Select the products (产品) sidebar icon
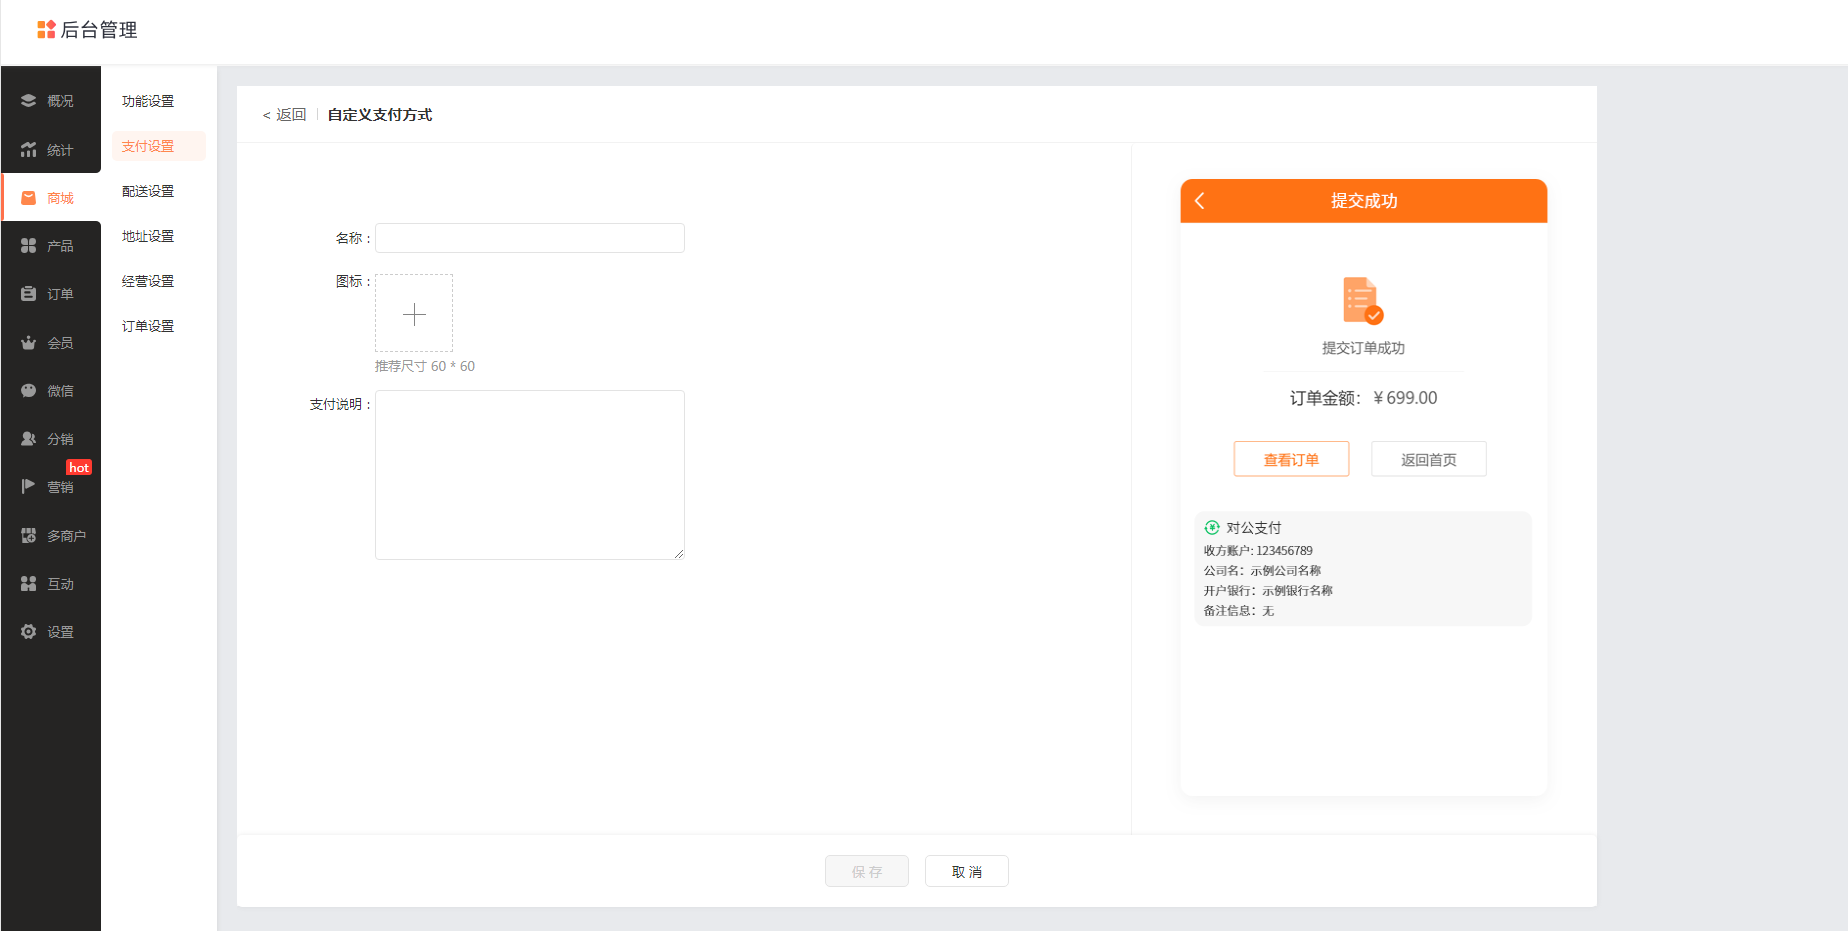This screenshot has width=1848, height=931. click(x=28, y=246)
